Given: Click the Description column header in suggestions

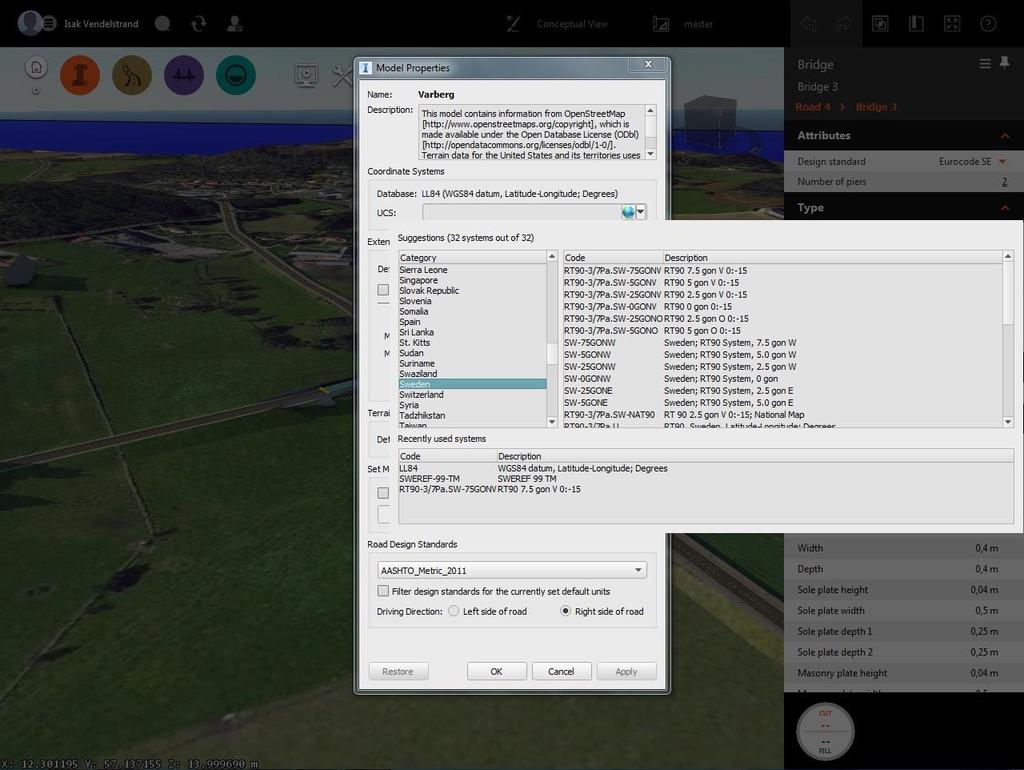Looking at the screenshot, I should (x=833, y=257).
